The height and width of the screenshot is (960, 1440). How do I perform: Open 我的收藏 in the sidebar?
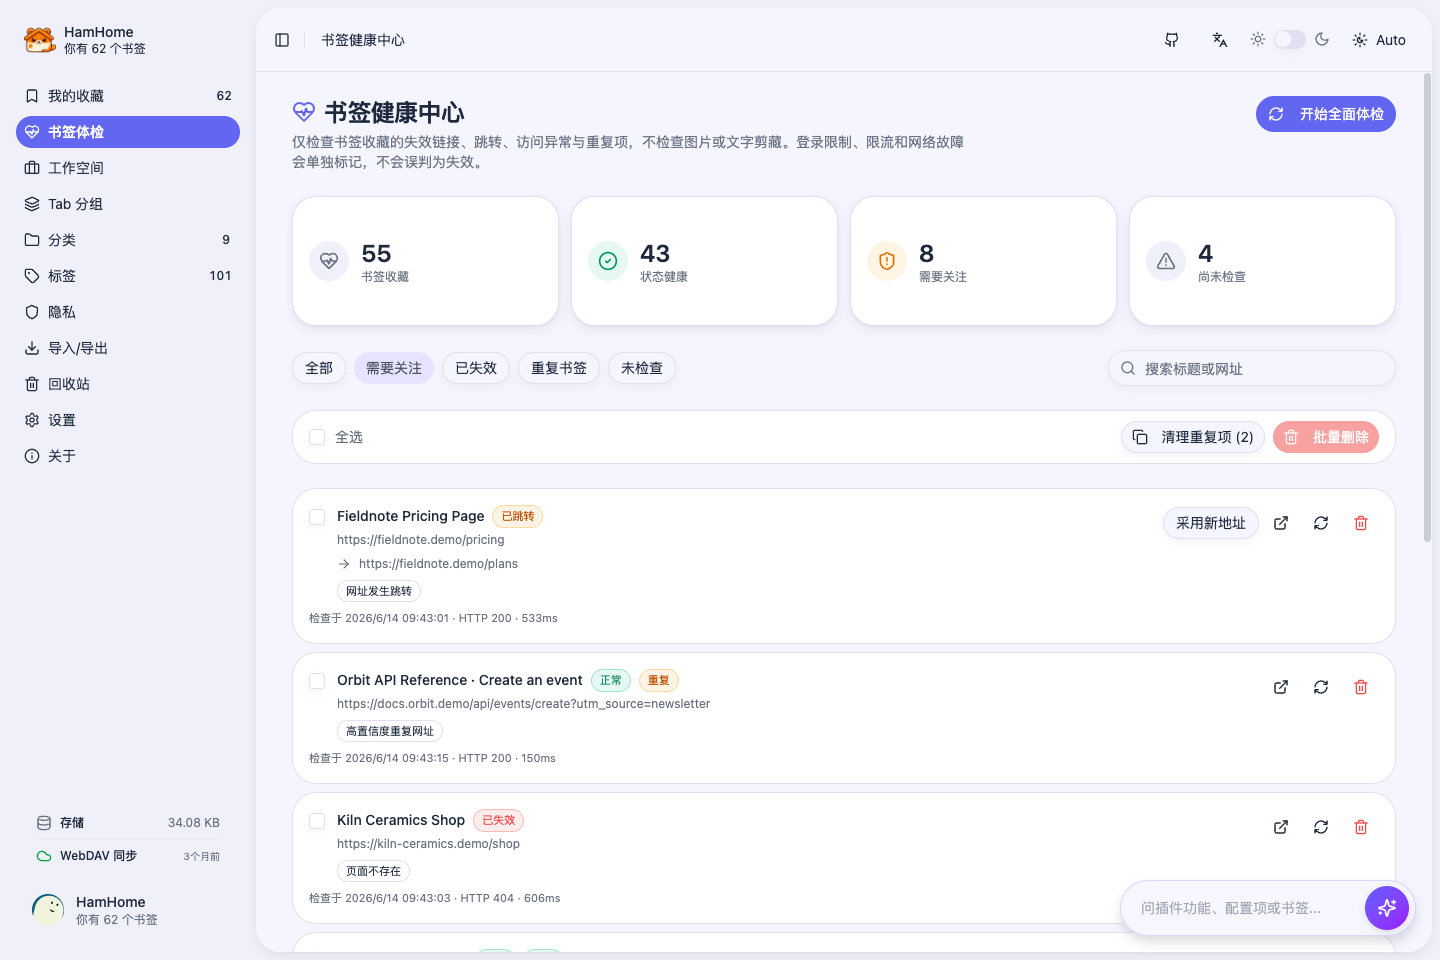(128, 96)
